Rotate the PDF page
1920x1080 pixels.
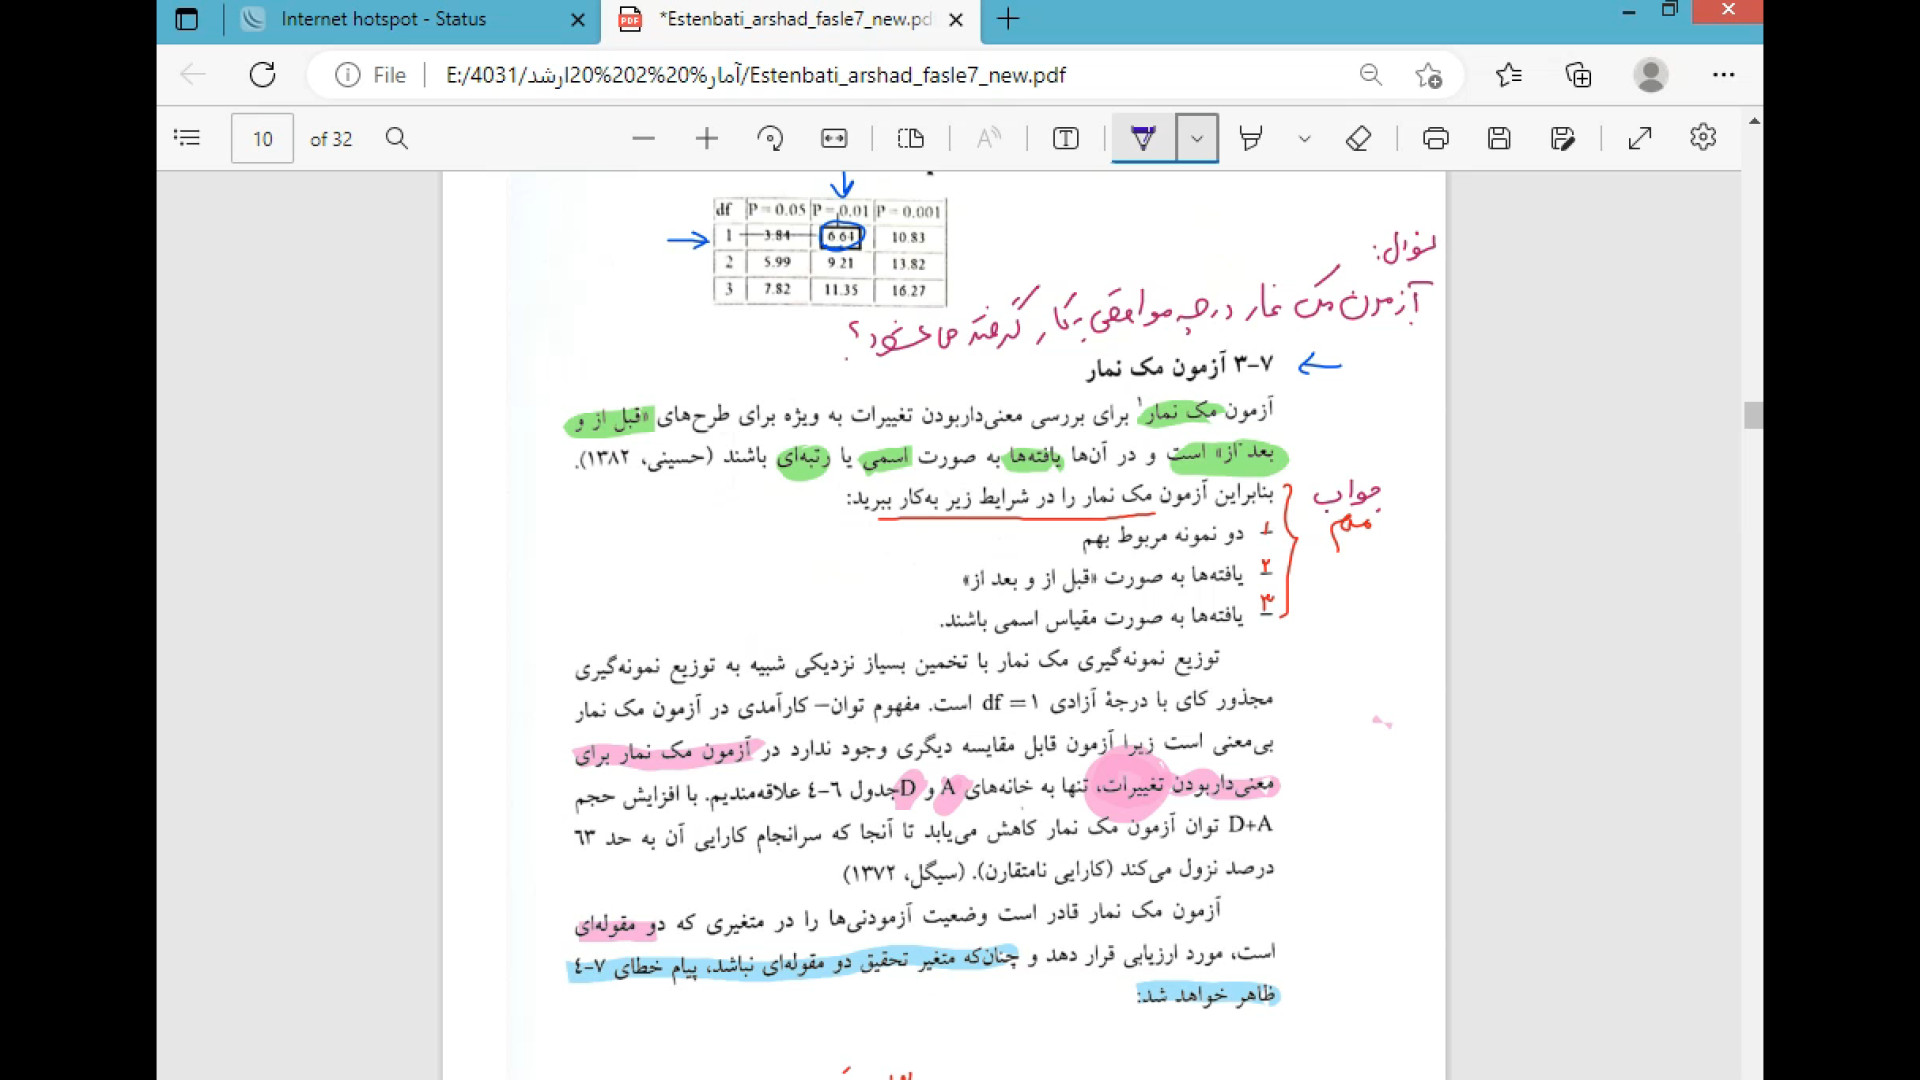(770, 138)
